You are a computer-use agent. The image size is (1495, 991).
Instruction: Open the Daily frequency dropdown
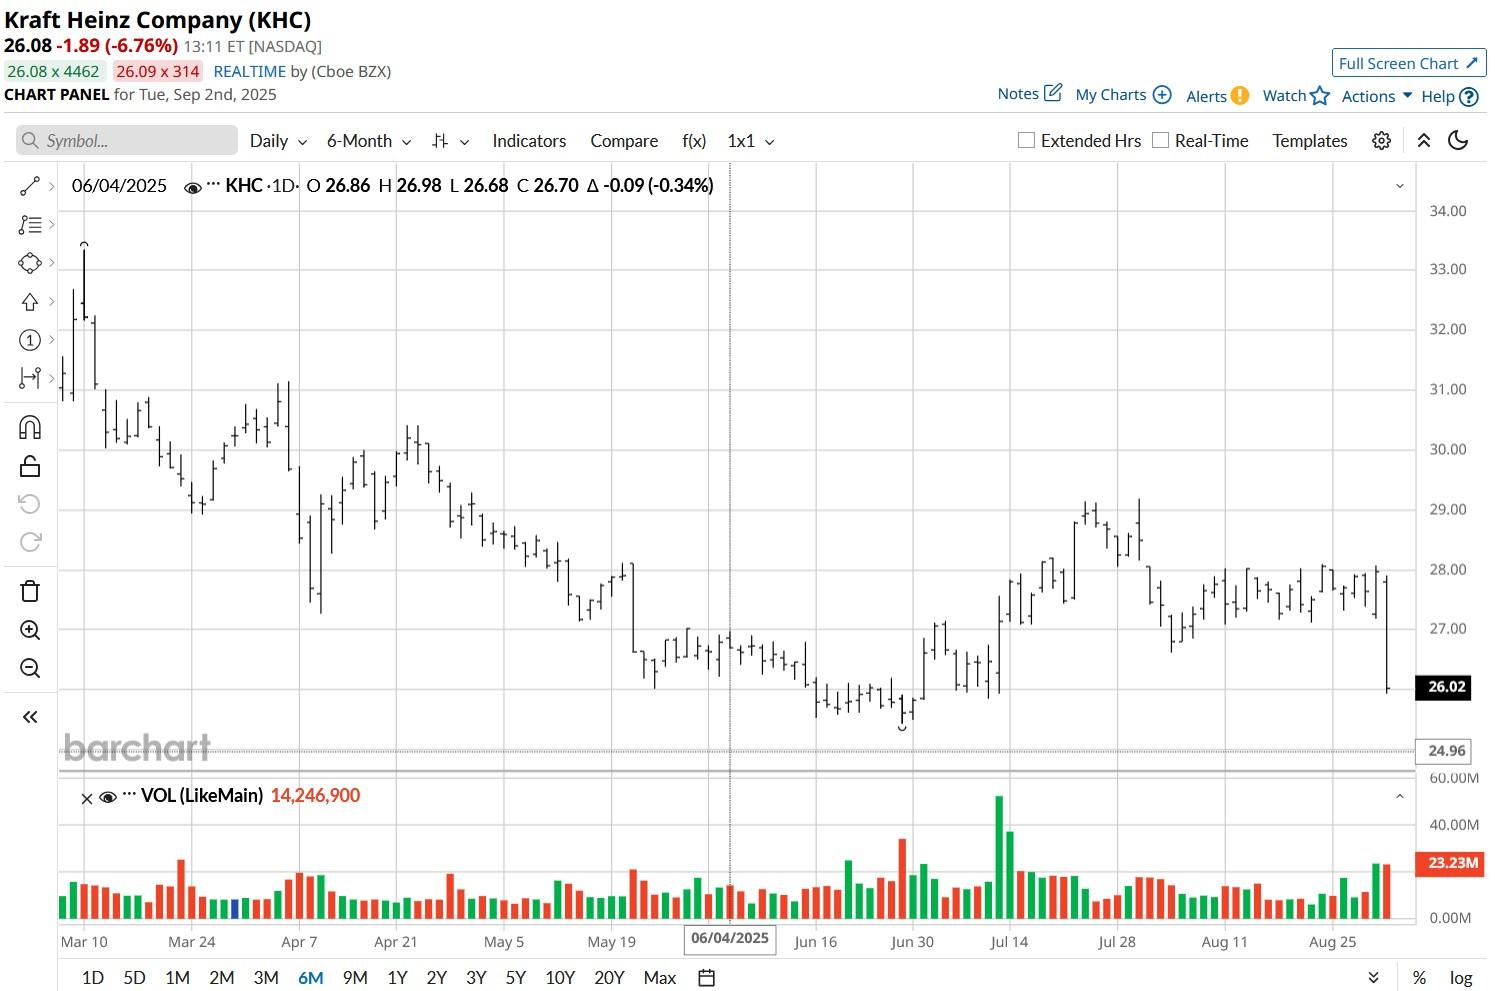coord(278,141)
